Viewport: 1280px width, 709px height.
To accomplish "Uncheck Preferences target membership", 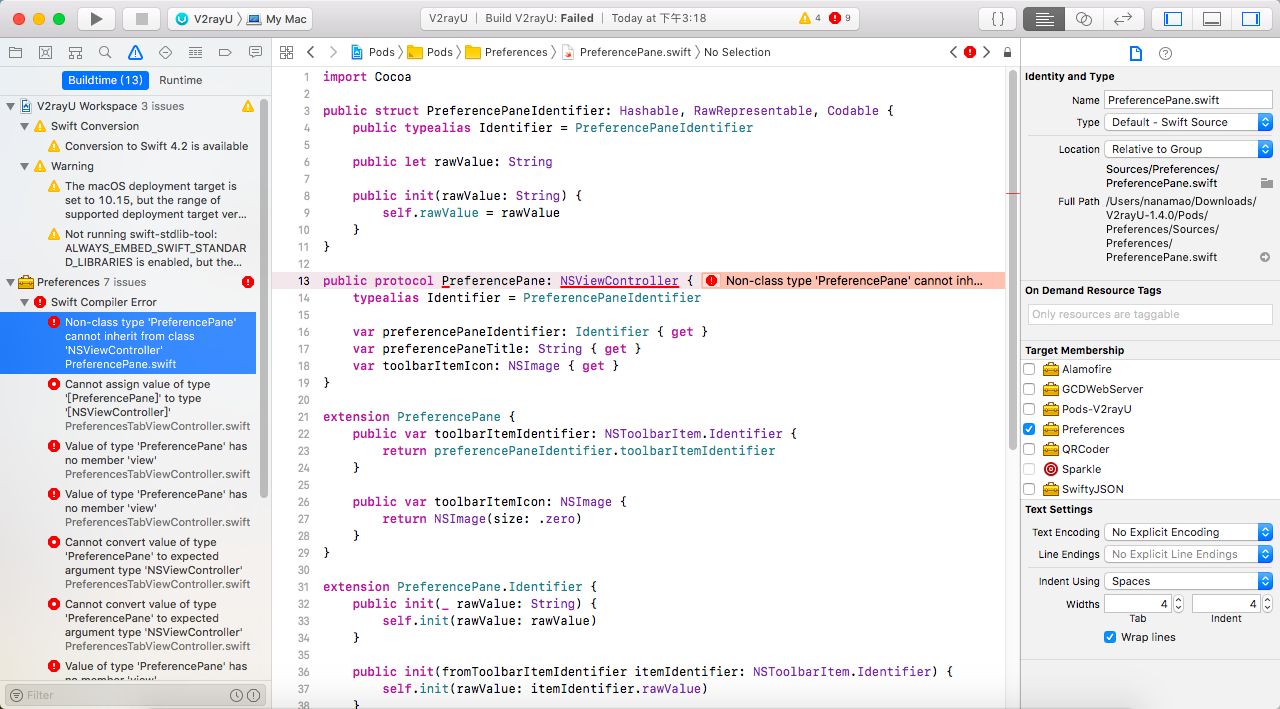I will 1029,429.
